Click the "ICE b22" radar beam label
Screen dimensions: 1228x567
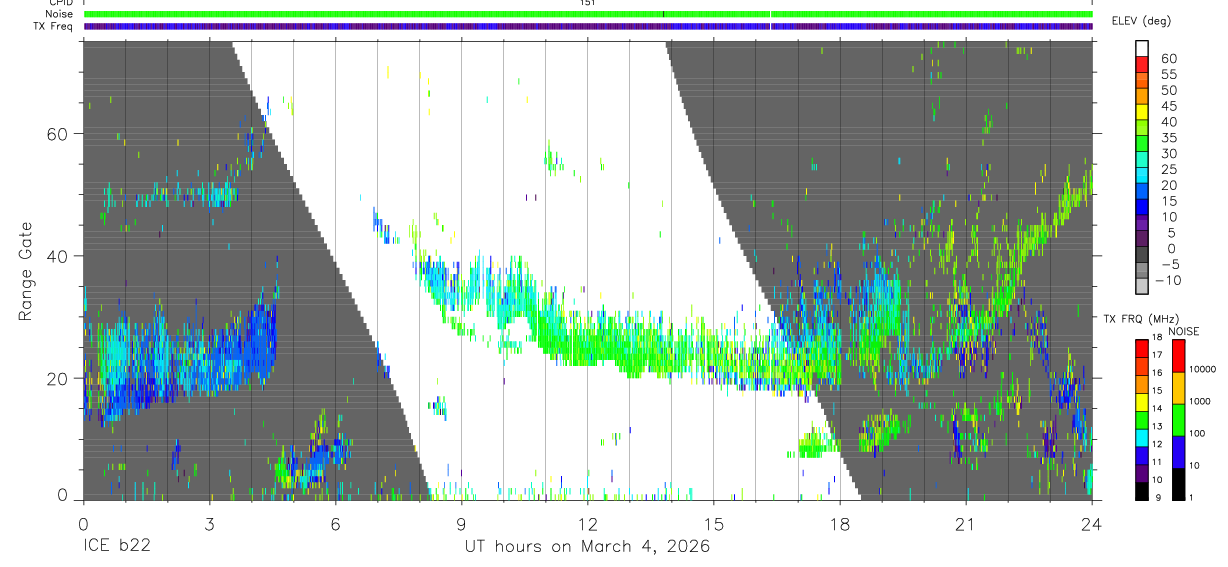pos(119,547)
